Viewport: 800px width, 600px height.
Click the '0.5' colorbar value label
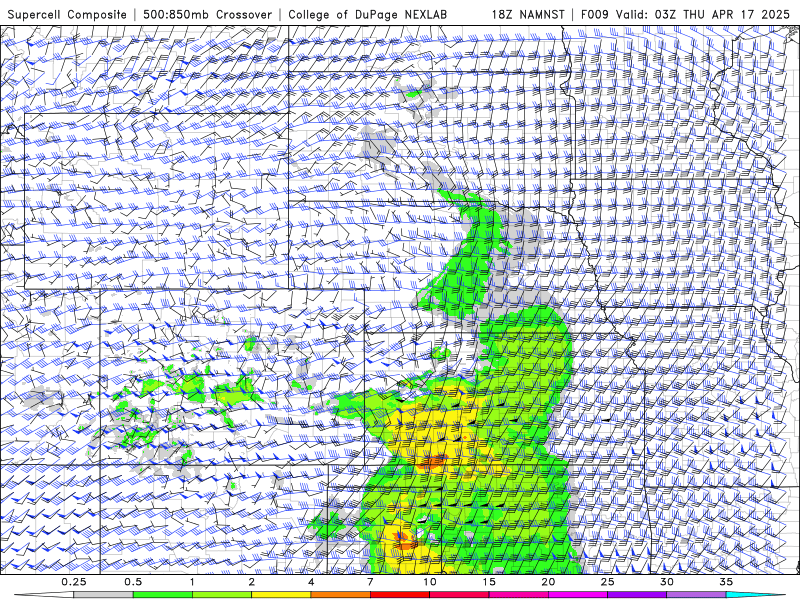click(x=133, y=582)
